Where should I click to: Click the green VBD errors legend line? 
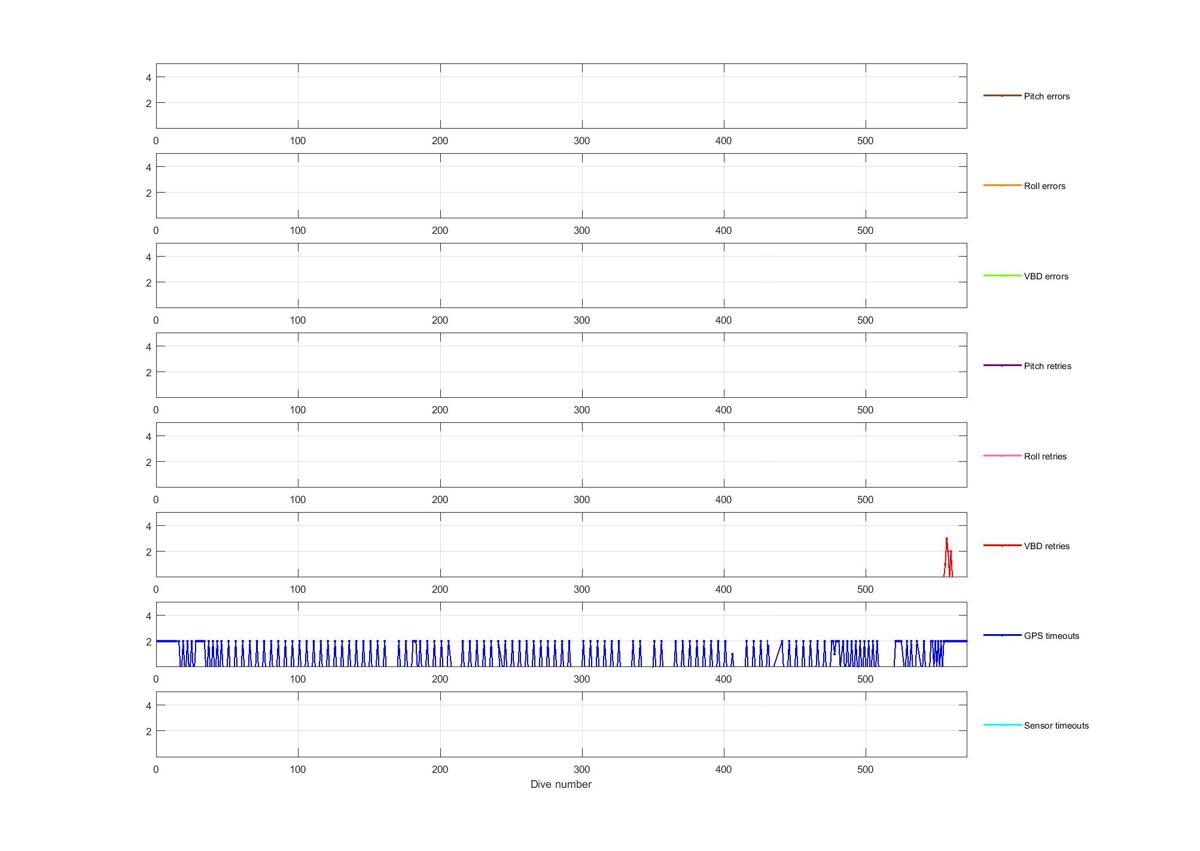(1002, 276)
